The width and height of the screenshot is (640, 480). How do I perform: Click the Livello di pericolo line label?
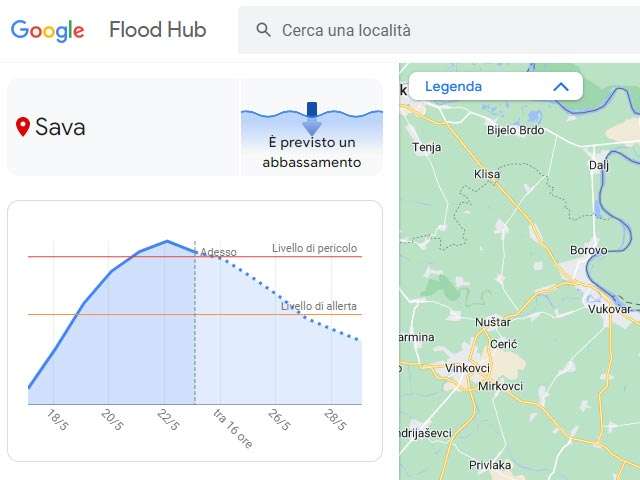[314, 249]
